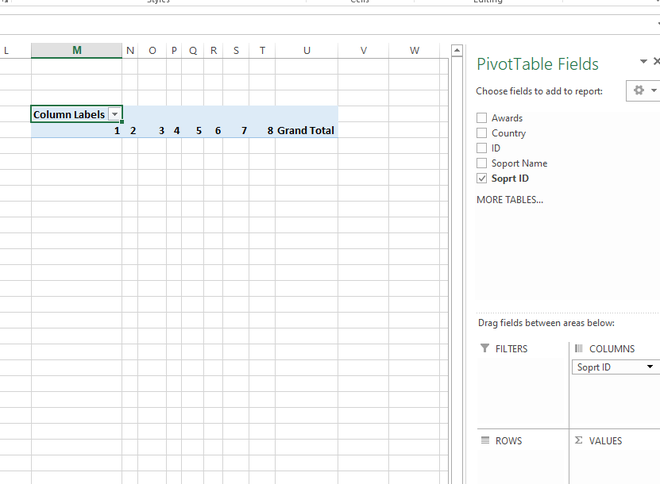
Task: Click the Soport Name field label
Action: click(x=519, y=163)
